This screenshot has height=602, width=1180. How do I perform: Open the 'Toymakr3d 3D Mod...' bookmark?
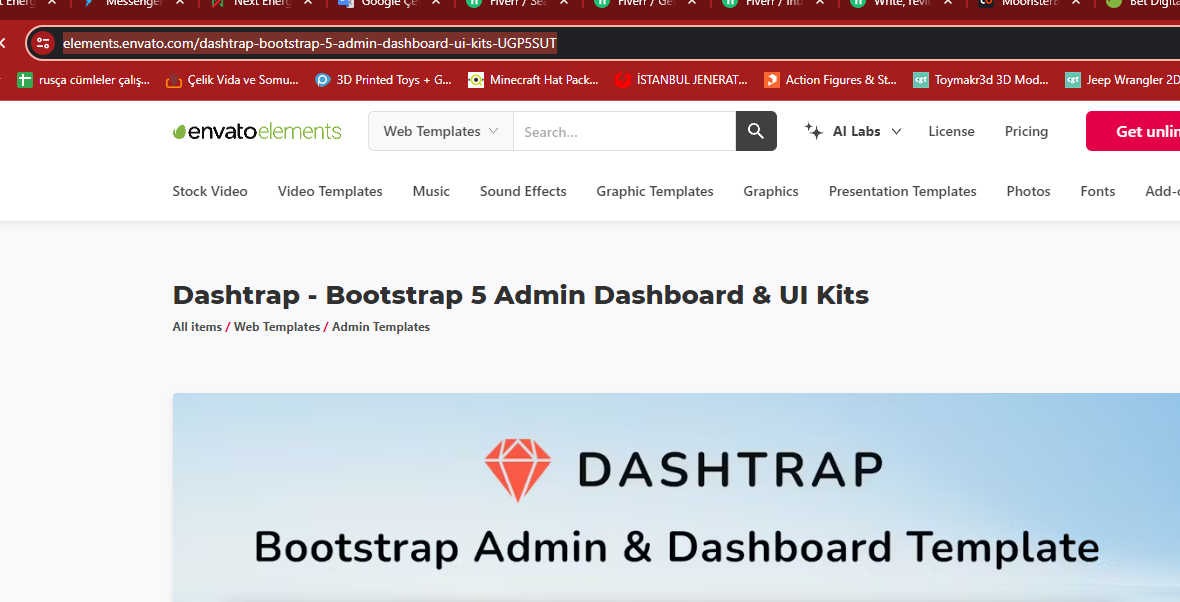tap(981, 80)
